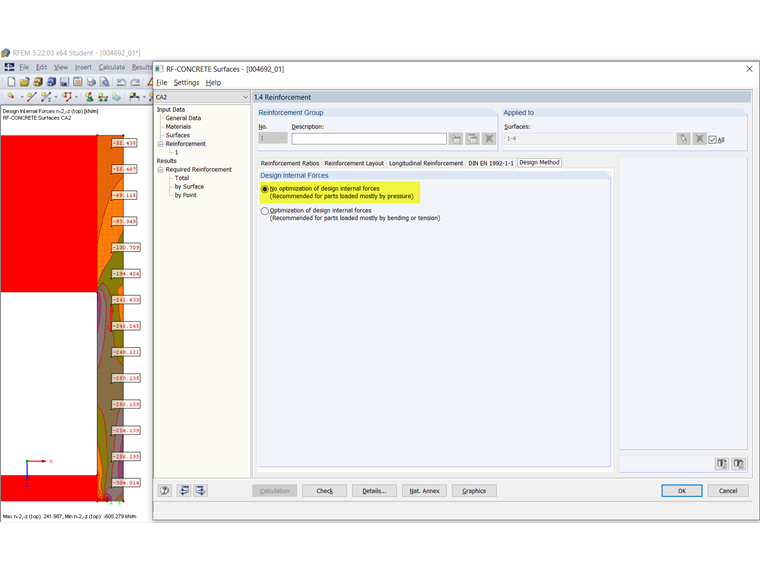Open file using the folder icon in RFEM
Image resolution: width=760 pixels, height=570 pixels.
tap(25, 82)
